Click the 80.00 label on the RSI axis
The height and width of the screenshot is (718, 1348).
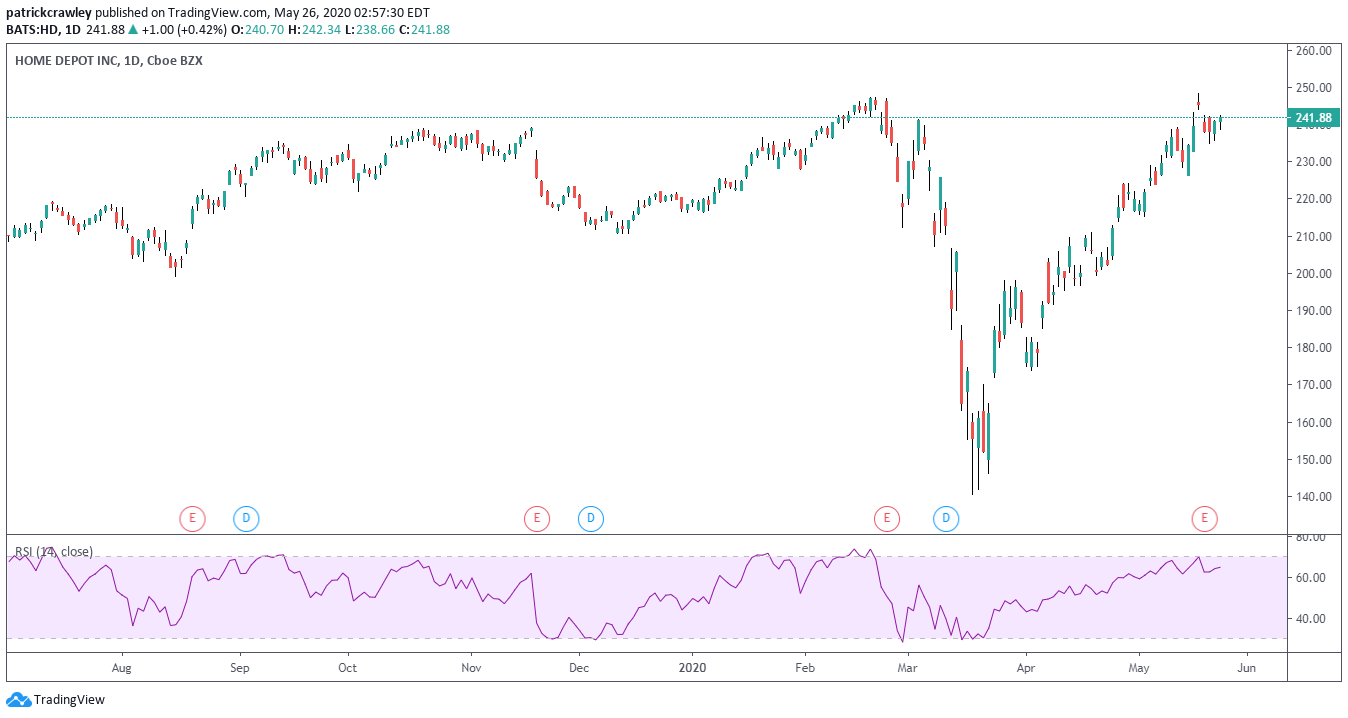click(1310, 537)
